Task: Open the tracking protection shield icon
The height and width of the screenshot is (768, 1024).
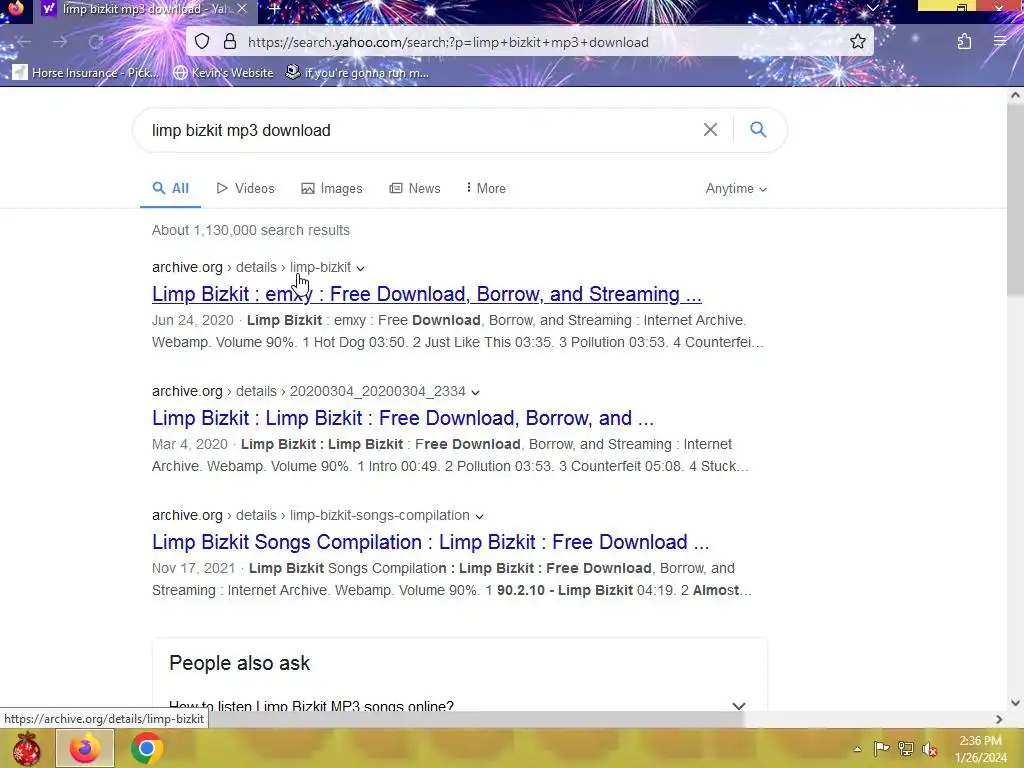Action: coord(202,42)
